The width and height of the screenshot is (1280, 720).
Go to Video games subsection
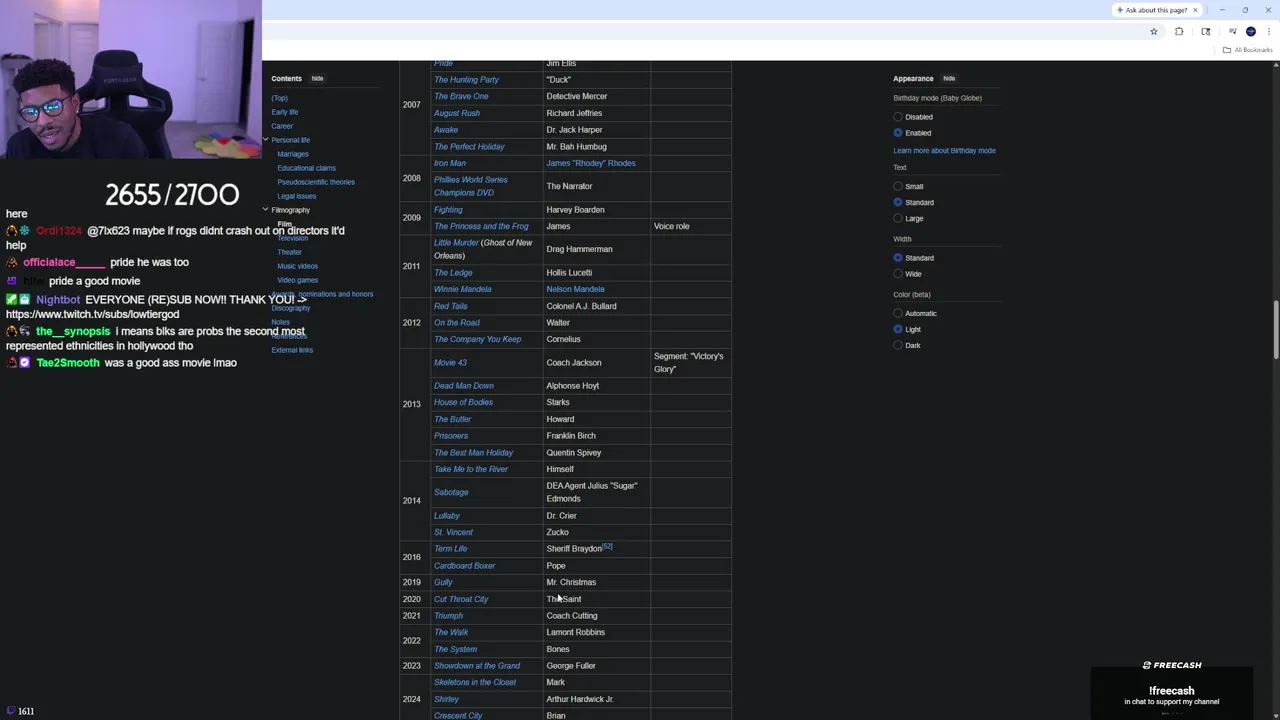tap(297, 280)
